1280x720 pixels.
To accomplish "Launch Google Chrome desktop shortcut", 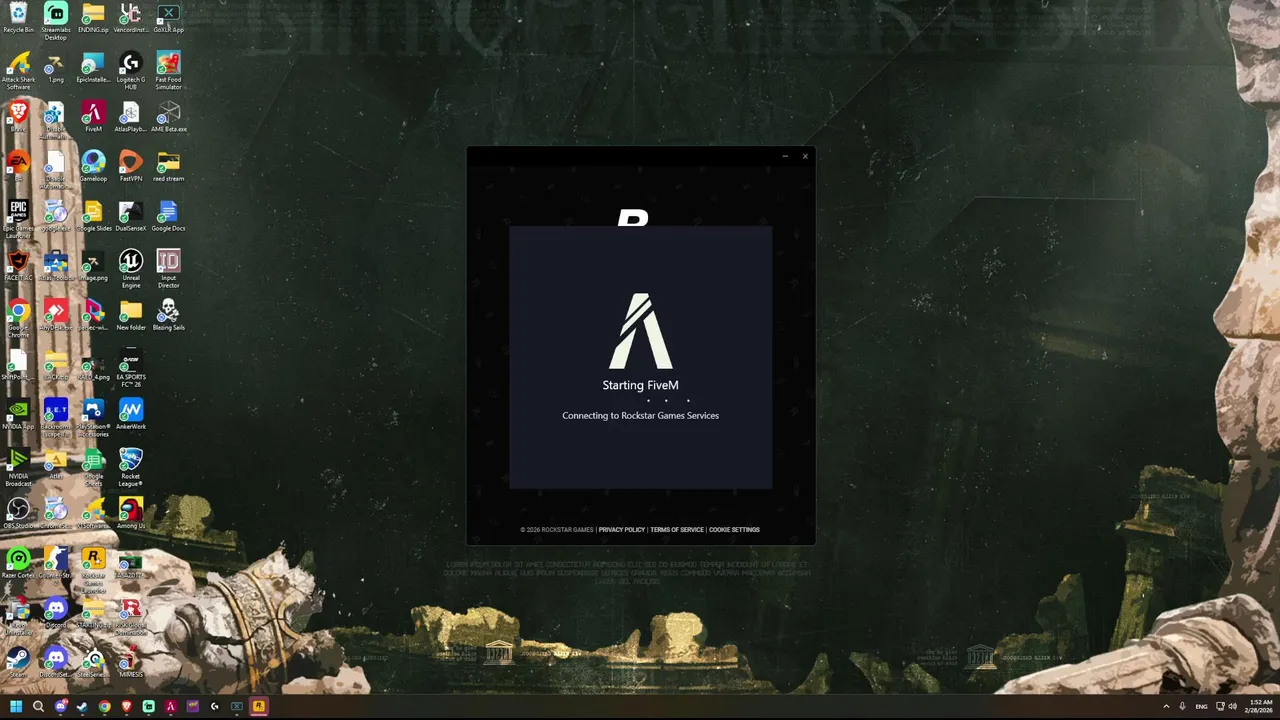I will coord(18,319).
